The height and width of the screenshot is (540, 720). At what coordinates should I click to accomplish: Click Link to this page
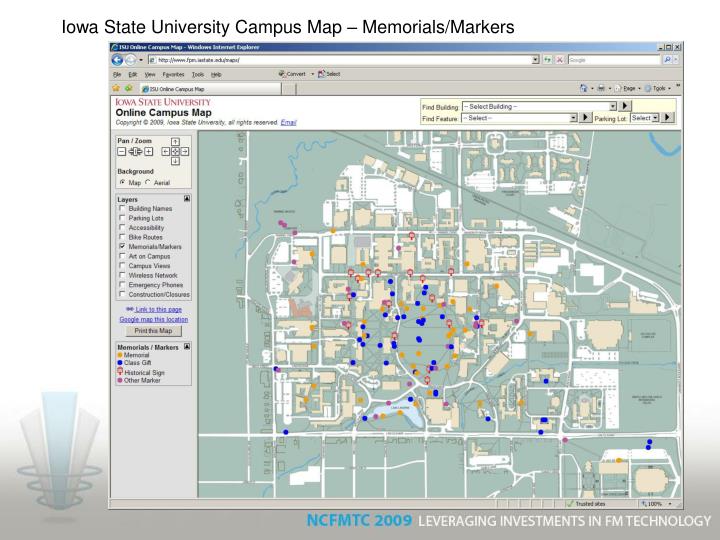(158, 309)
